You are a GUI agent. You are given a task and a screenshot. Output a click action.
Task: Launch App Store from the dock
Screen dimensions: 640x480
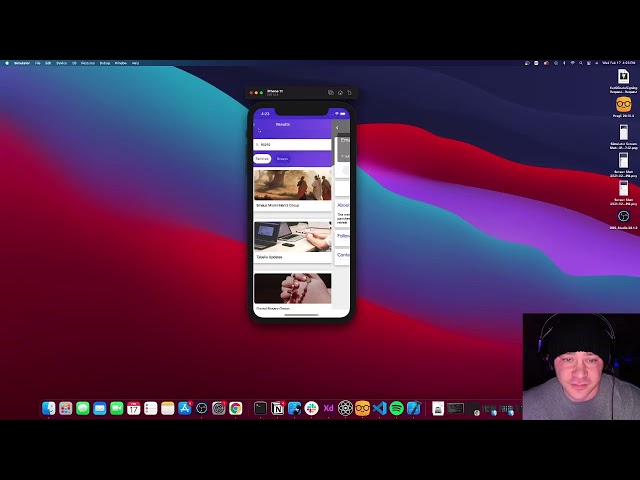184,408
